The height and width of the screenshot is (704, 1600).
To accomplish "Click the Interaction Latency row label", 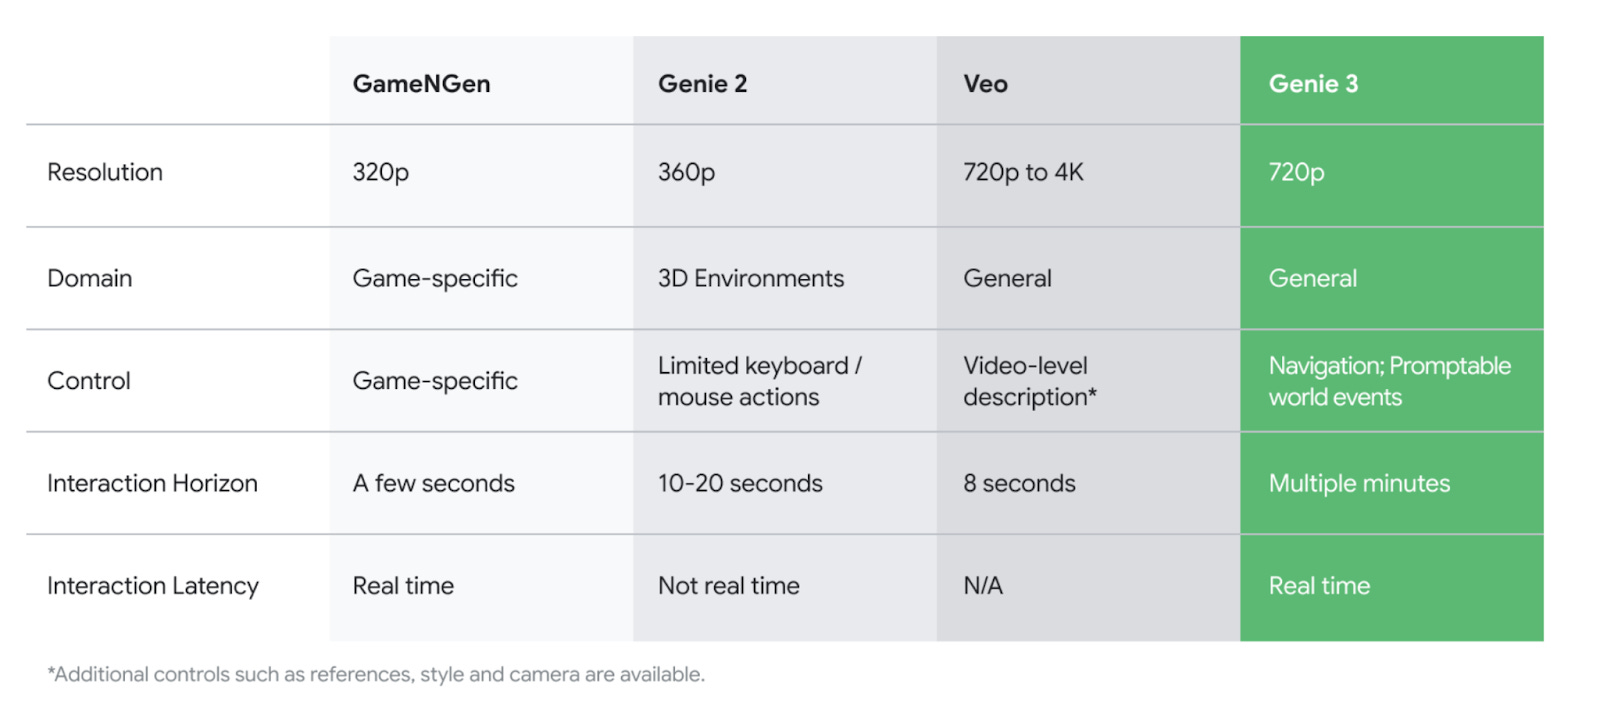I will tap(153, 586).
